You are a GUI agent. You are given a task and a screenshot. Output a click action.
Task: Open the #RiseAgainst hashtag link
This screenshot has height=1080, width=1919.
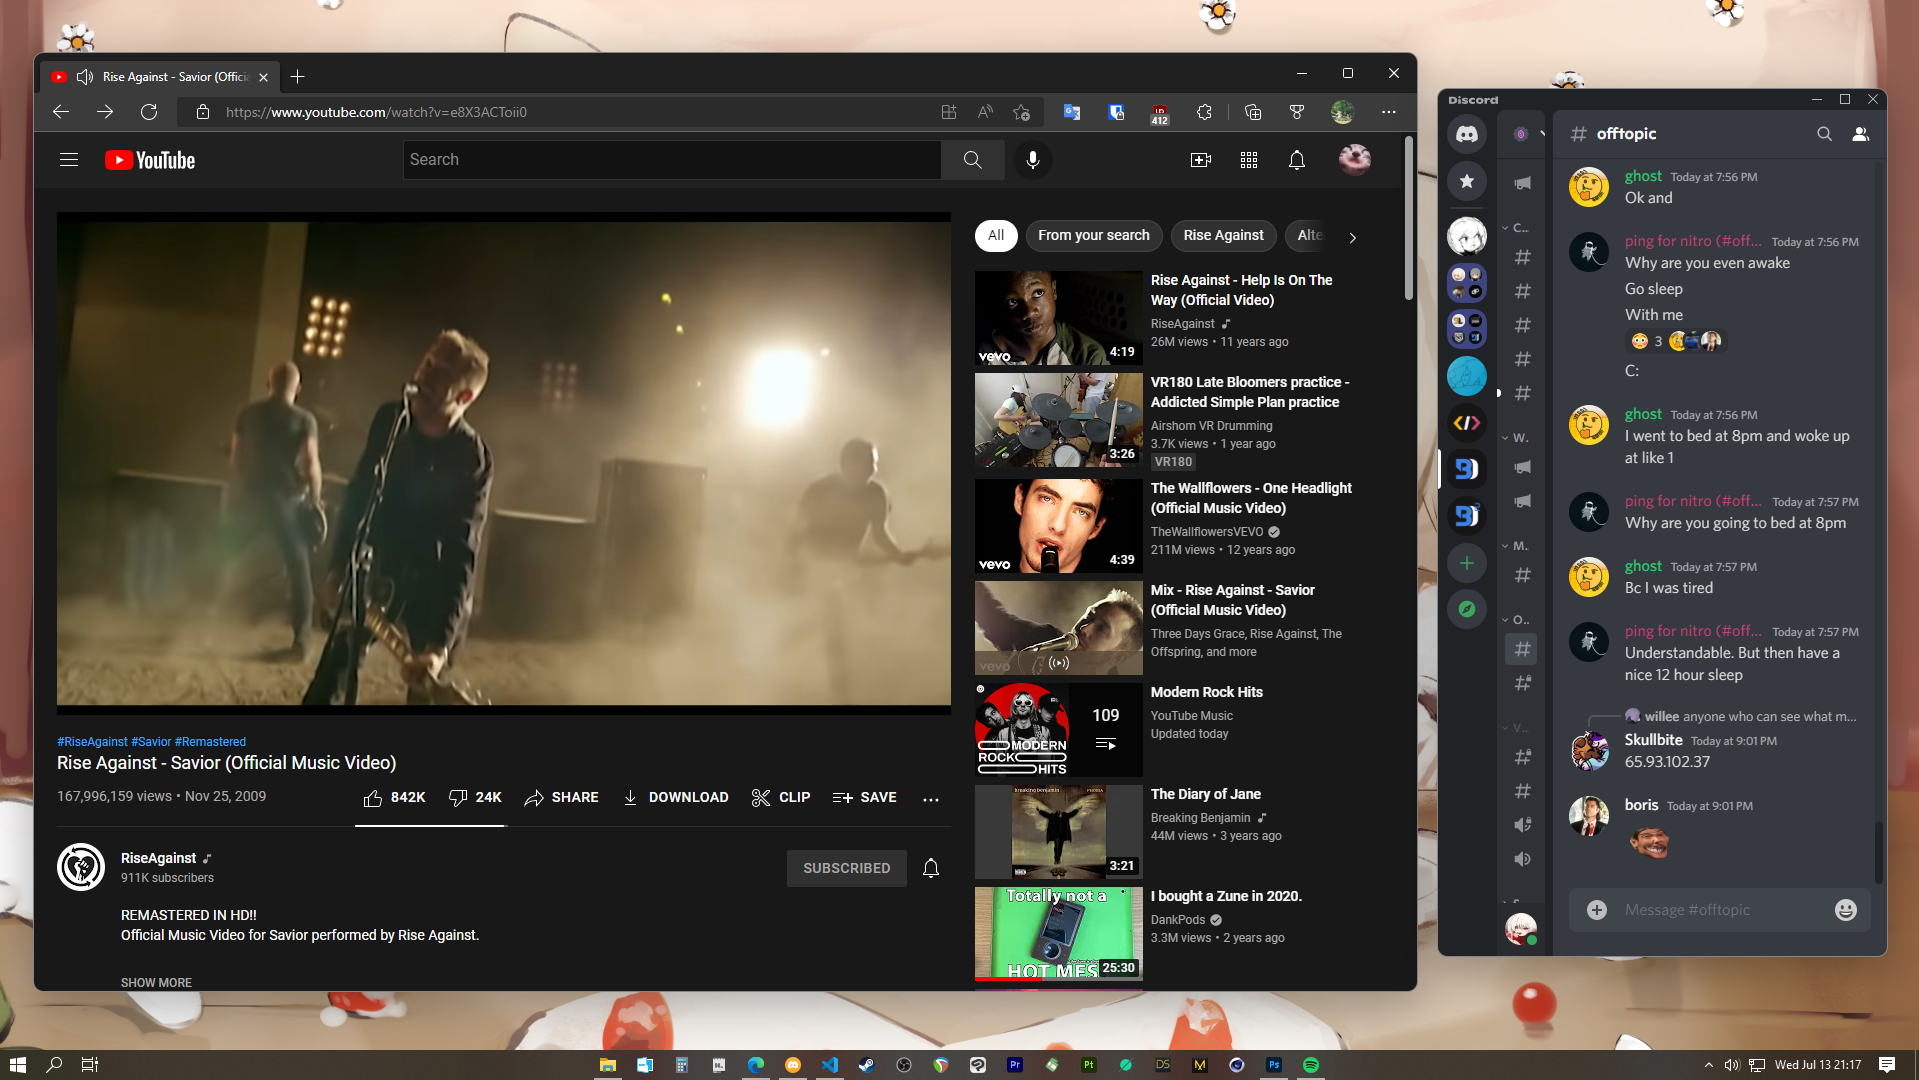click(x=92, y=742)
